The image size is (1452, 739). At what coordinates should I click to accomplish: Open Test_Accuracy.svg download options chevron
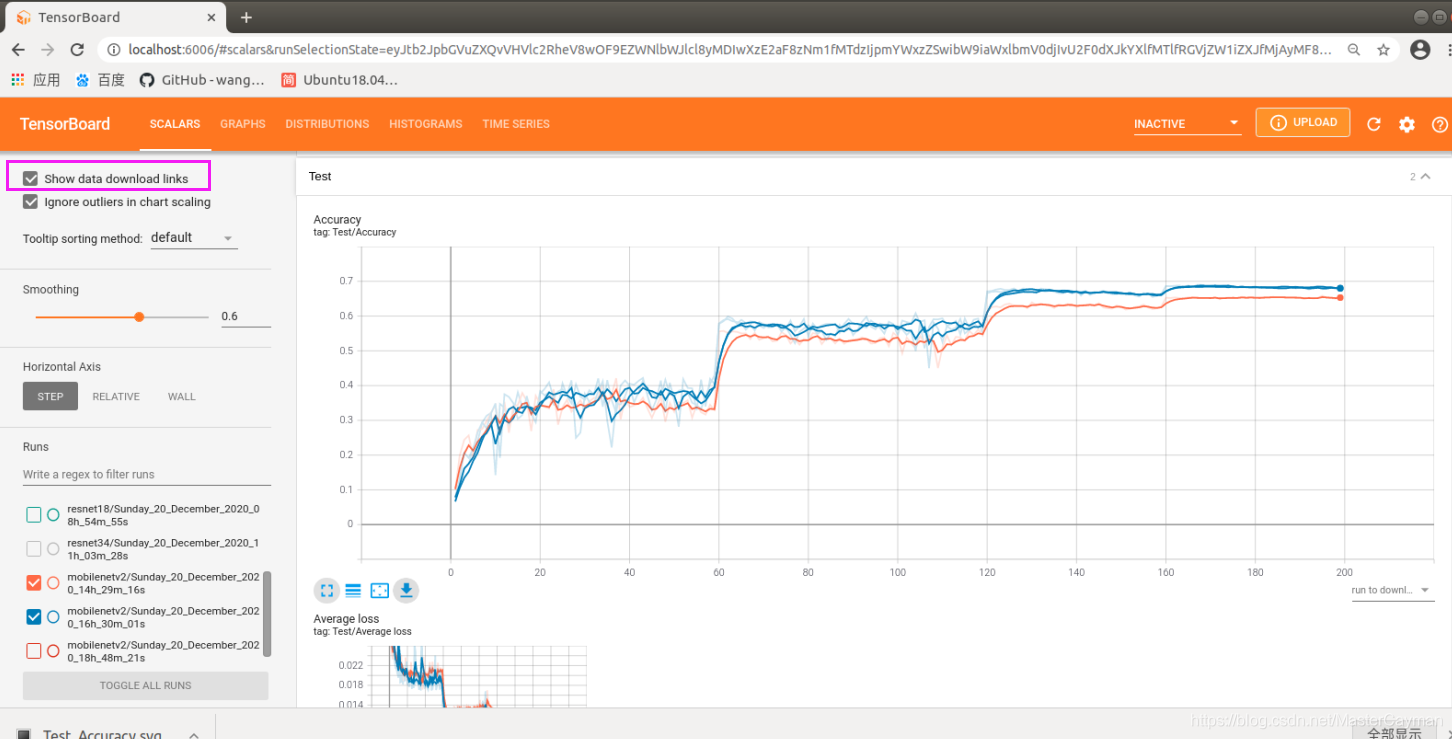click(194, 734)
